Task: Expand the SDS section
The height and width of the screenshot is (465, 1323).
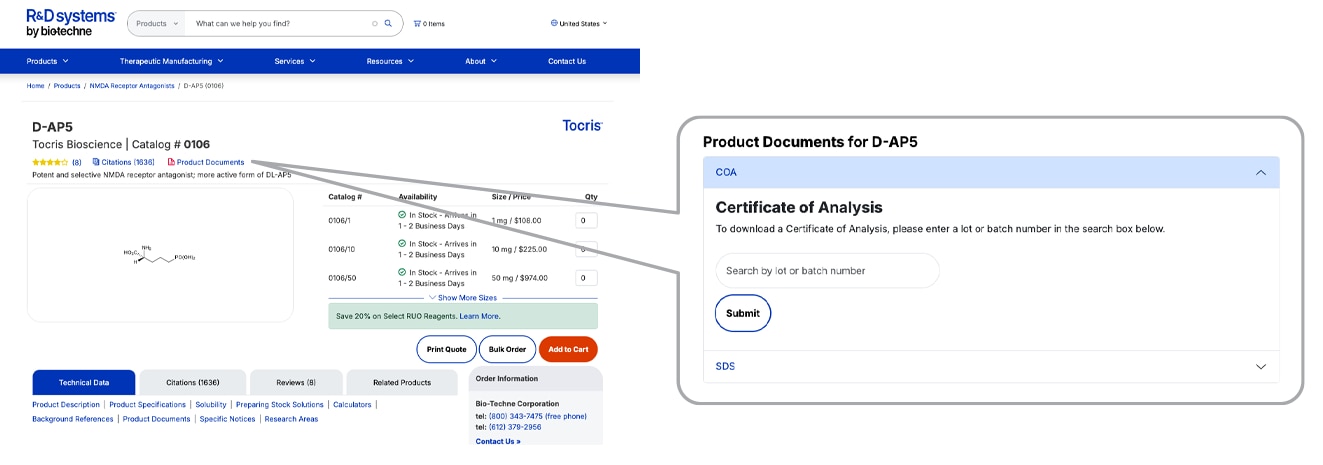Action: tap(991, 366)
